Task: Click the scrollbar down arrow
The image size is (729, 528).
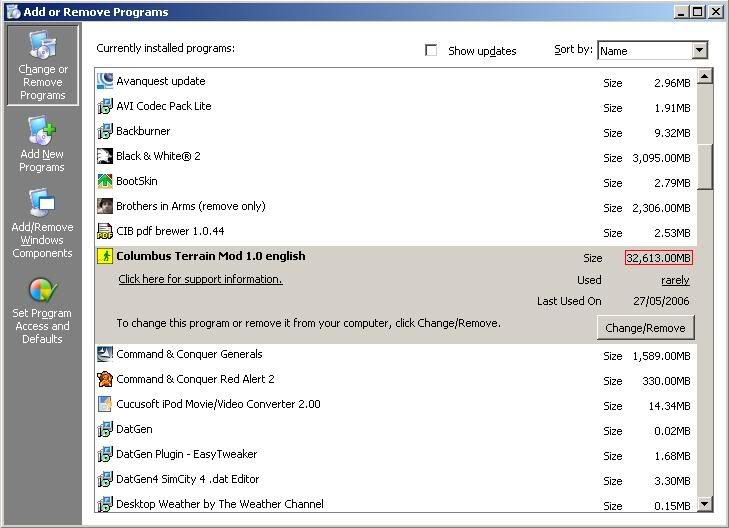Action: tap(705, 504)
